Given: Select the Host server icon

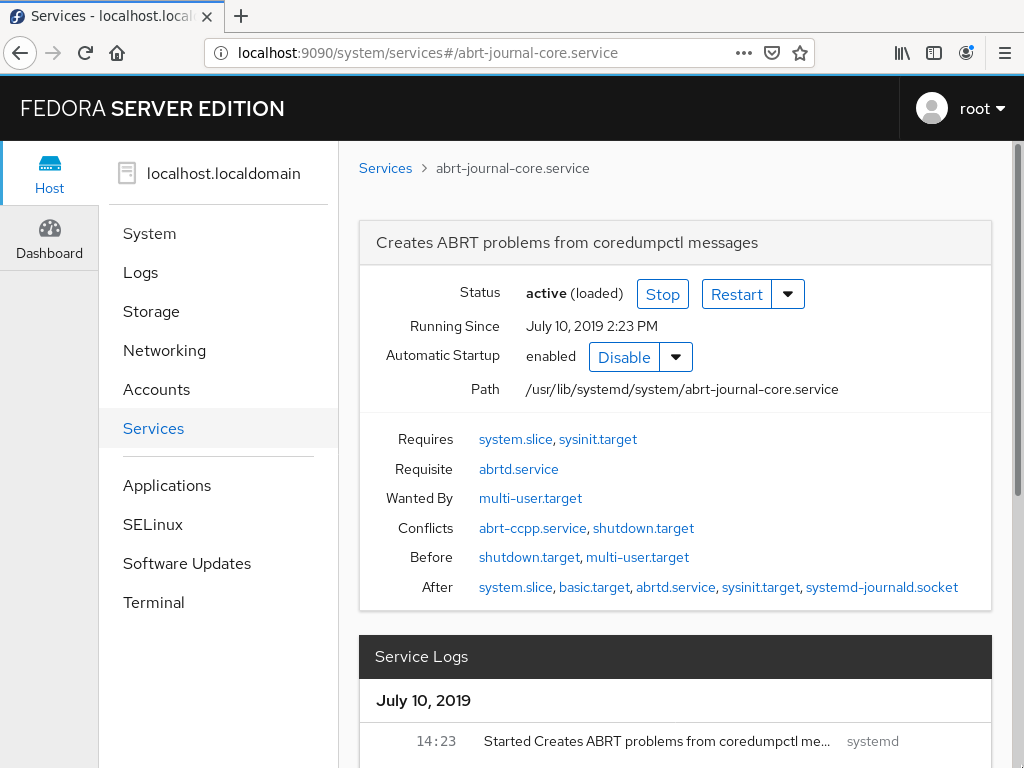Looking at the screenshot, I should [x=50, y=163].
